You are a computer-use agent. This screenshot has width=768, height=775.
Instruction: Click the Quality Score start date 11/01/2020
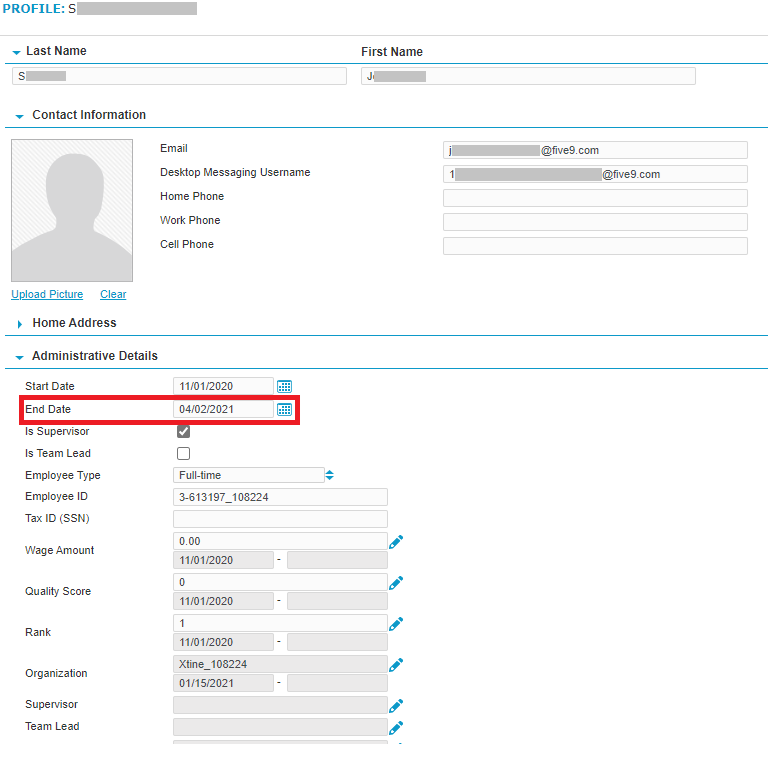coord(223,601)
